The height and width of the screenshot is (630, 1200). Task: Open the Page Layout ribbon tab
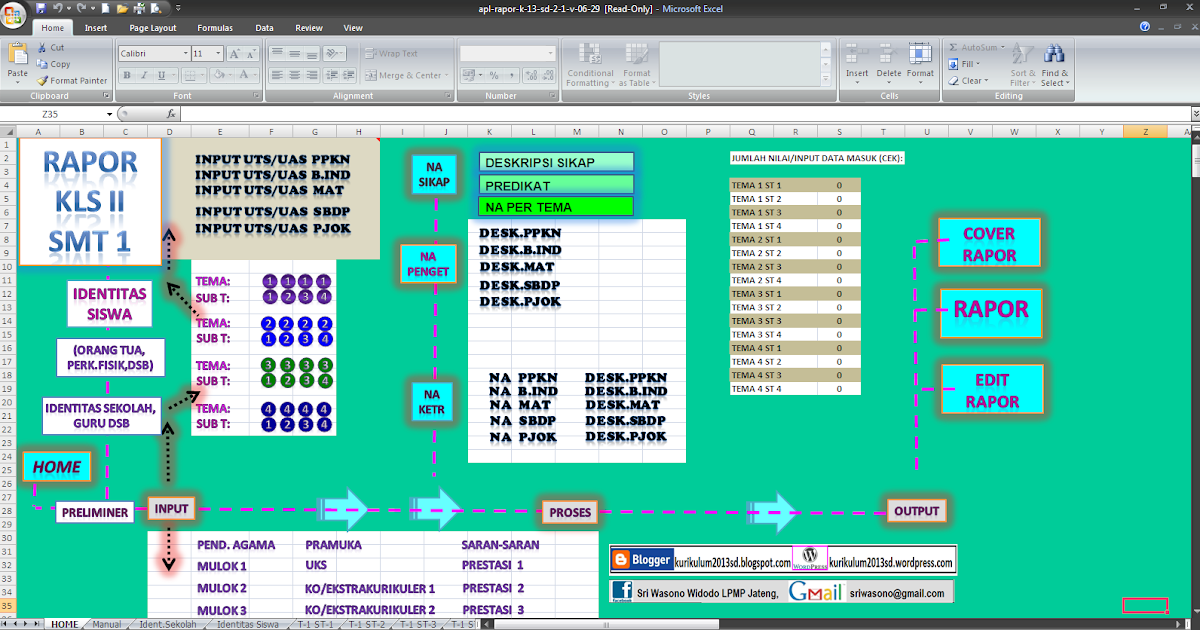click(153, 28)
